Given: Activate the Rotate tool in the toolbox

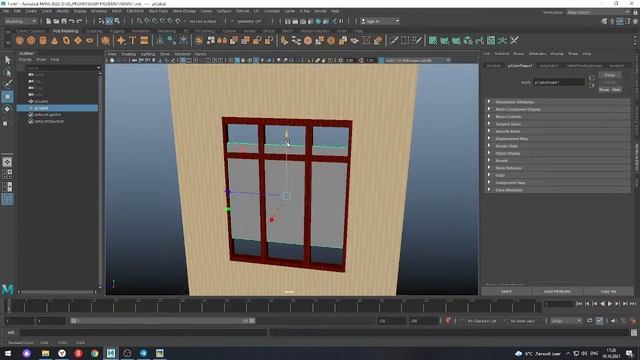Looking at the screenshot, I should [x=7, y=109].
